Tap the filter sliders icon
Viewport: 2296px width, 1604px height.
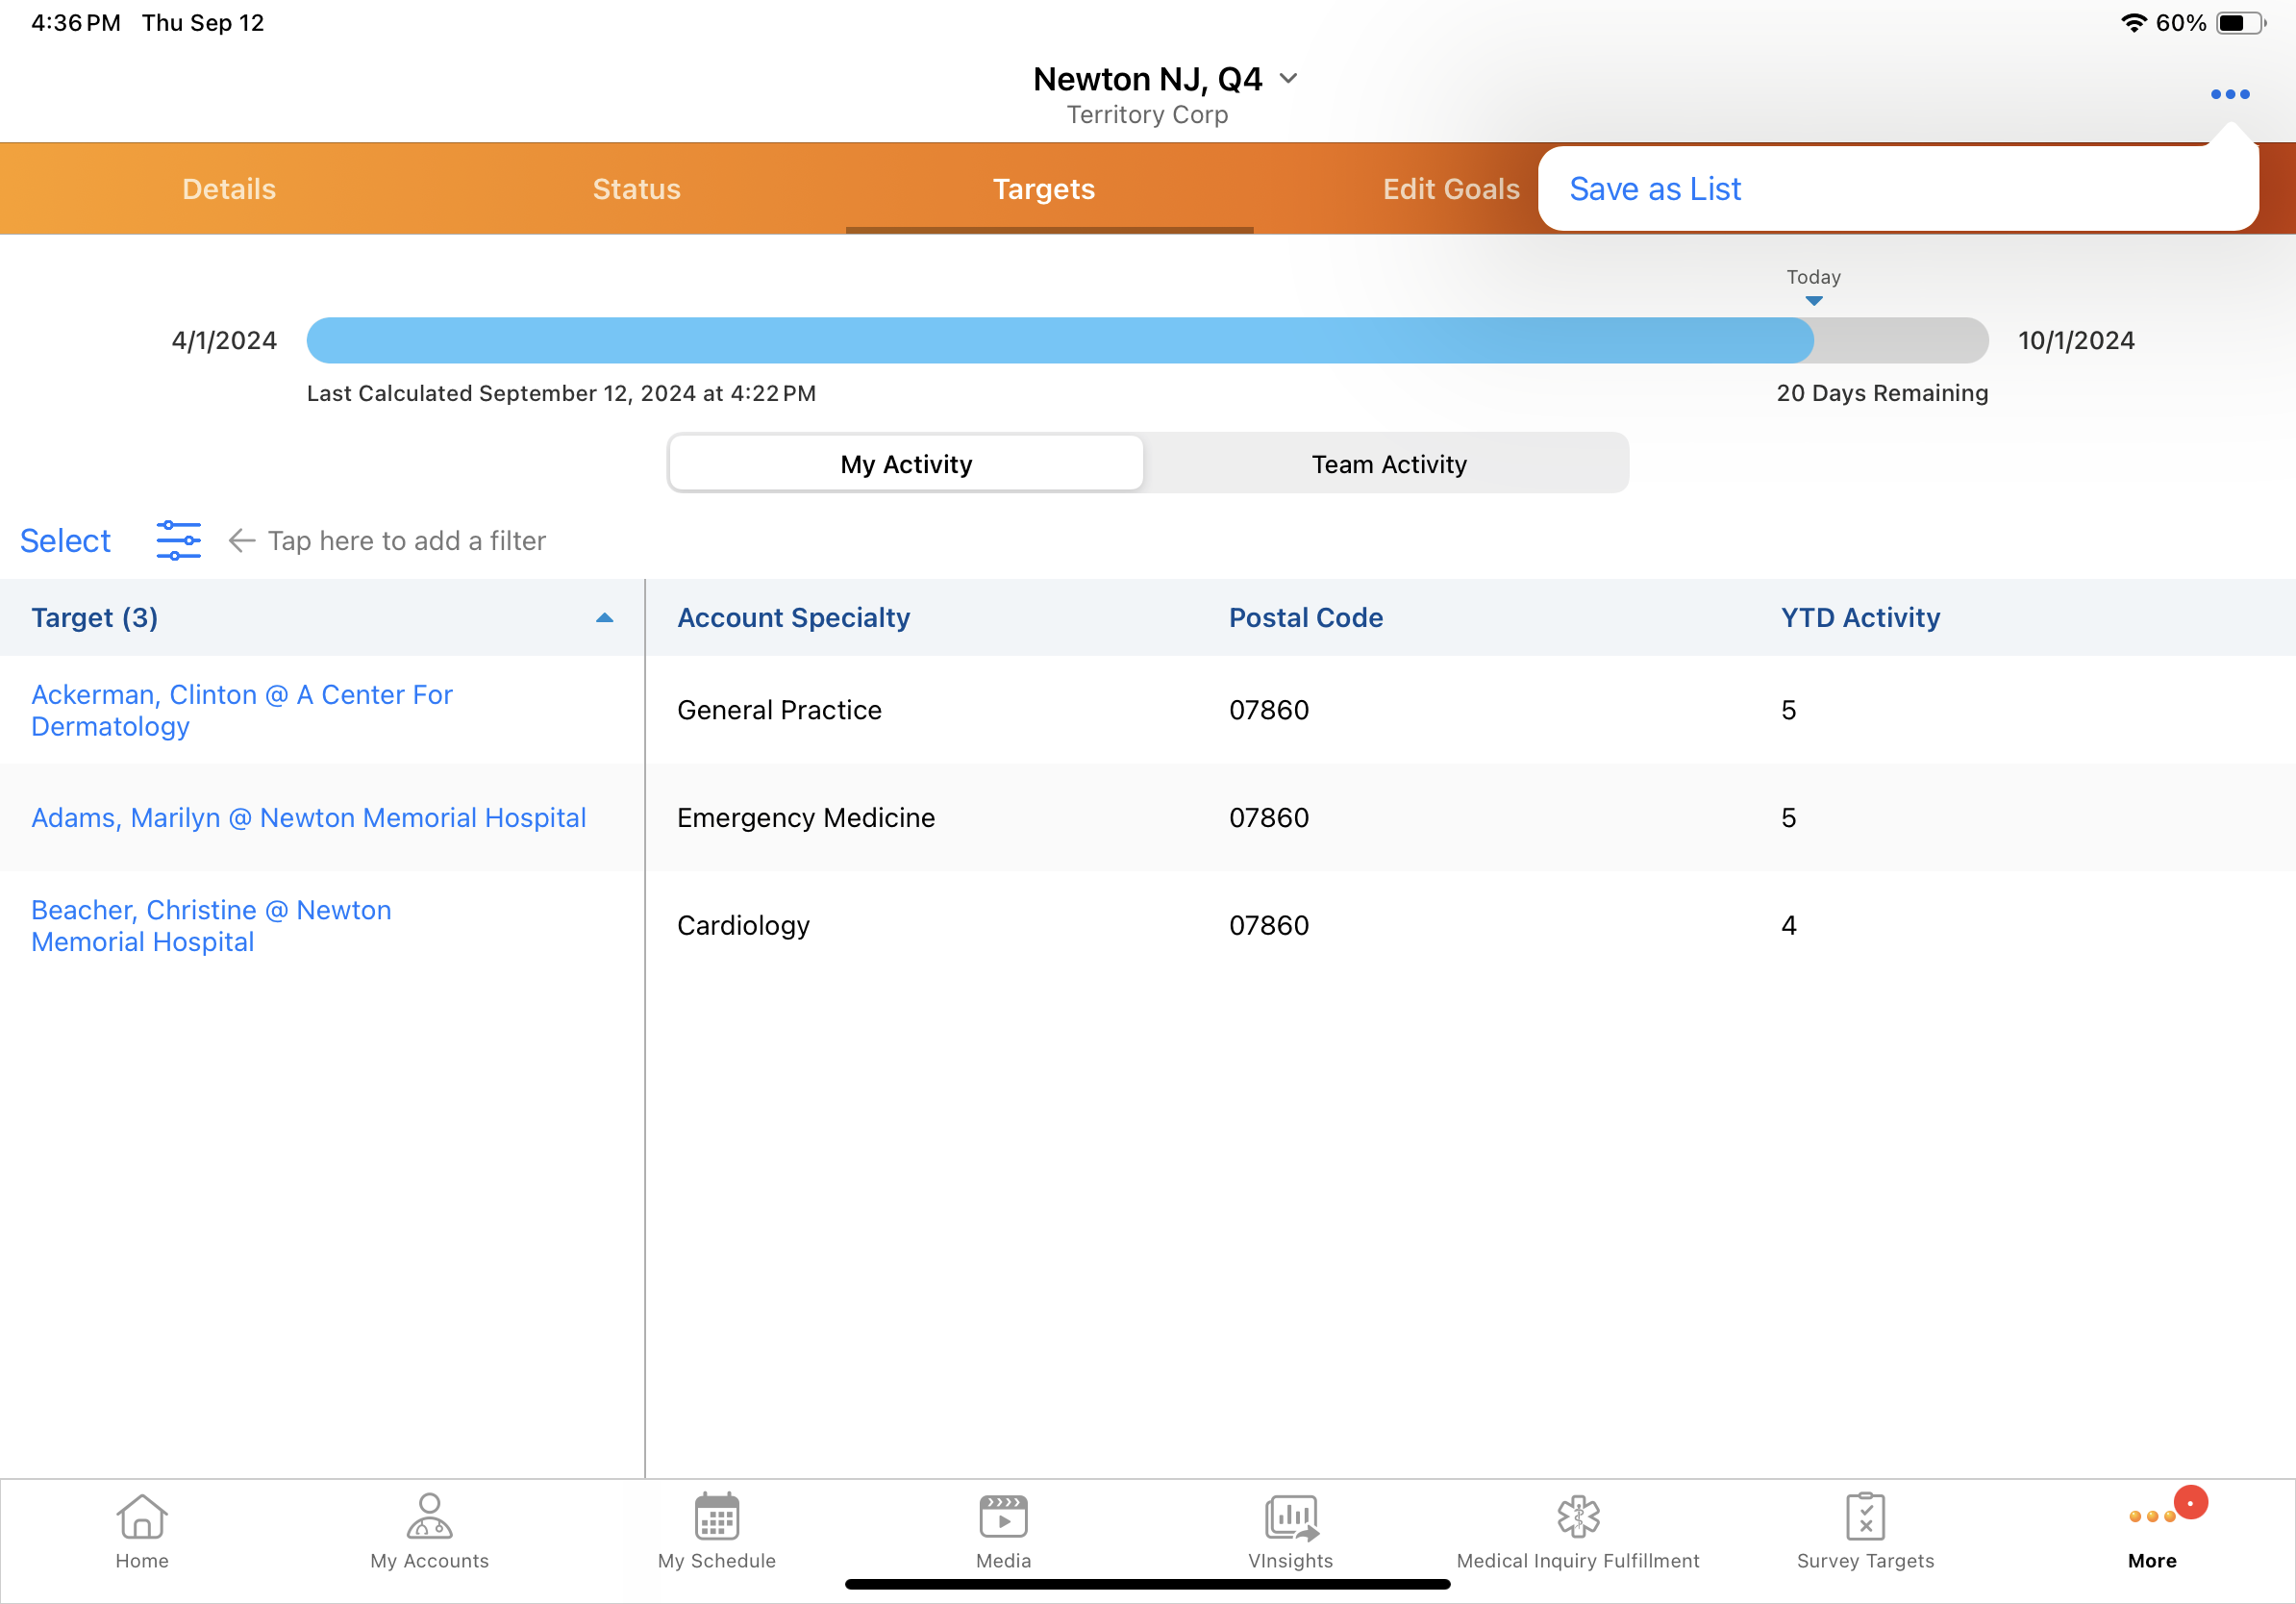pos(178,540)
